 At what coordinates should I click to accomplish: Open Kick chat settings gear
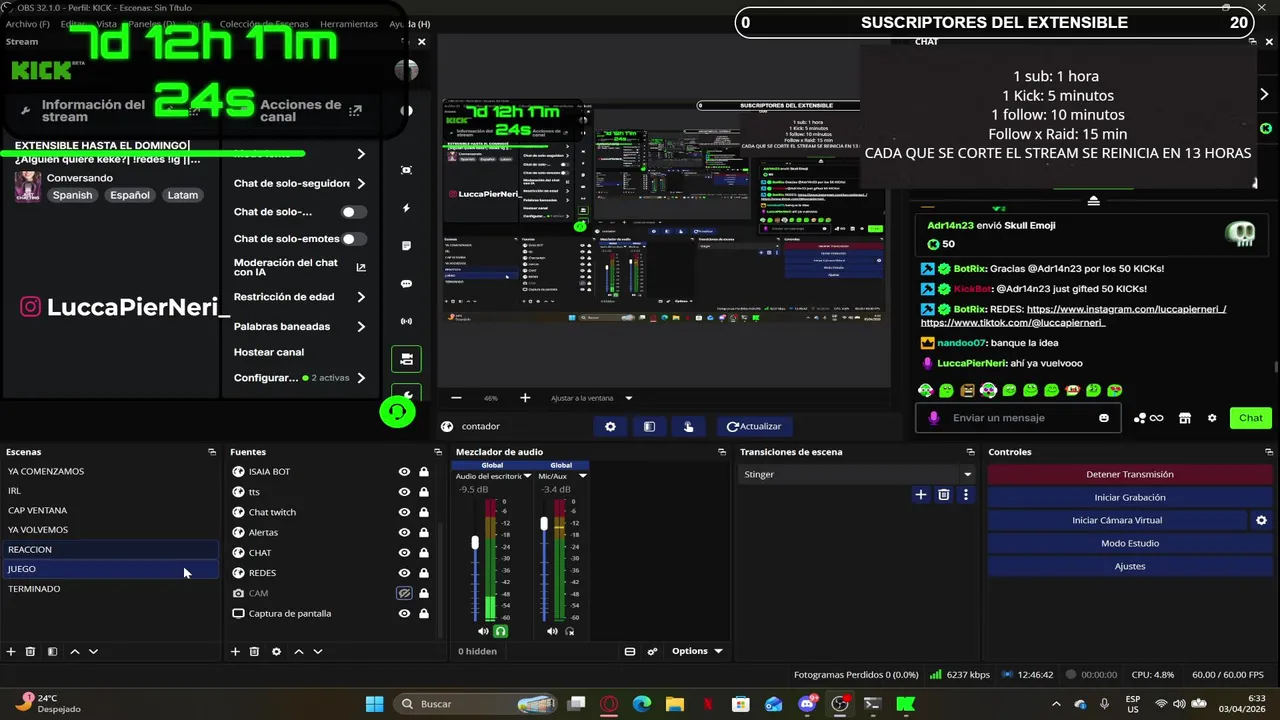click(x=1212, y=418)
